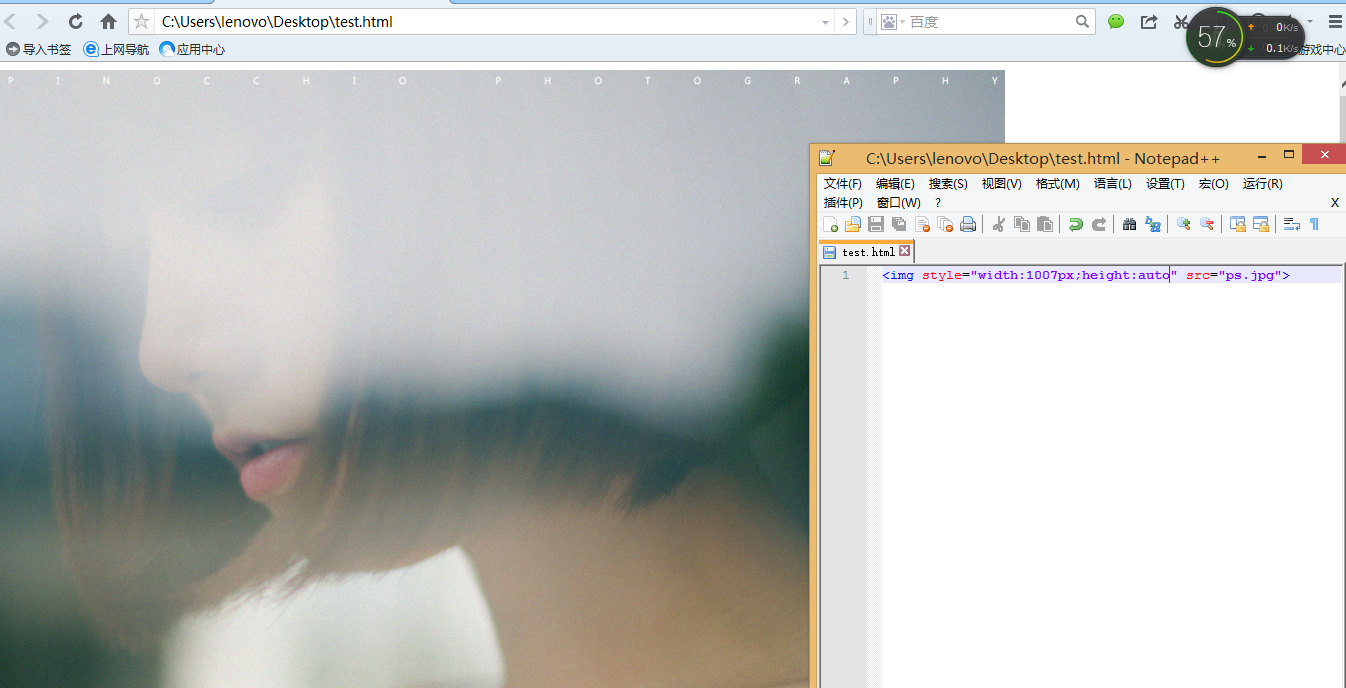
Task: Click the Synchronize horizontal scrolling icon
Action: (x=1261, y=224)
